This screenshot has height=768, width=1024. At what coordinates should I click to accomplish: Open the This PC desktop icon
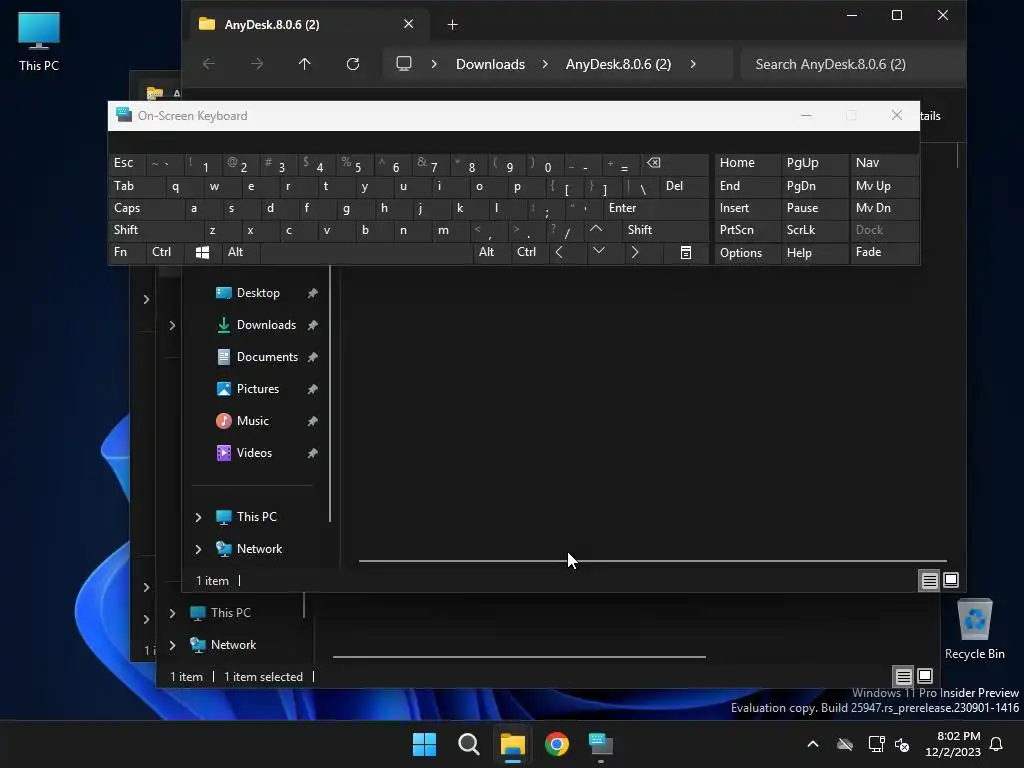39,40
